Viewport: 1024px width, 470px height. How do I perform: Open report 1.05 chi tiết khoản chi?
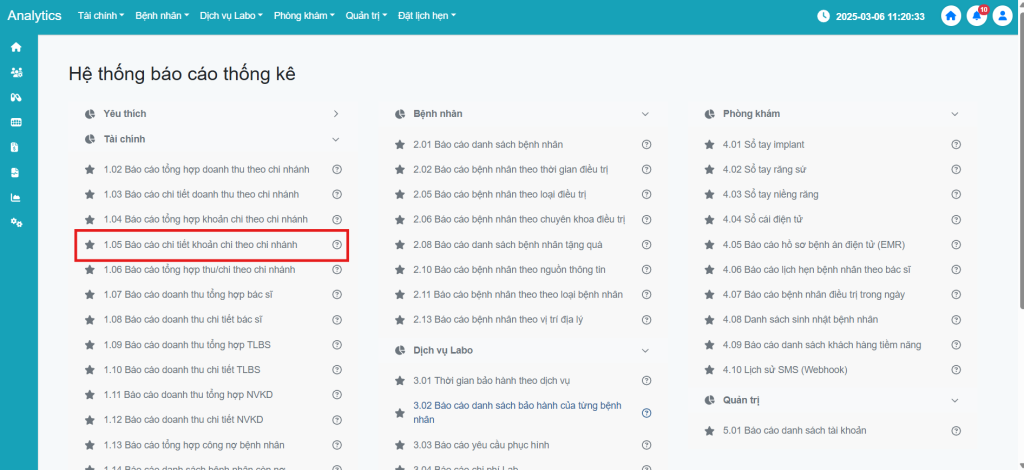click(x=214, y=244)
